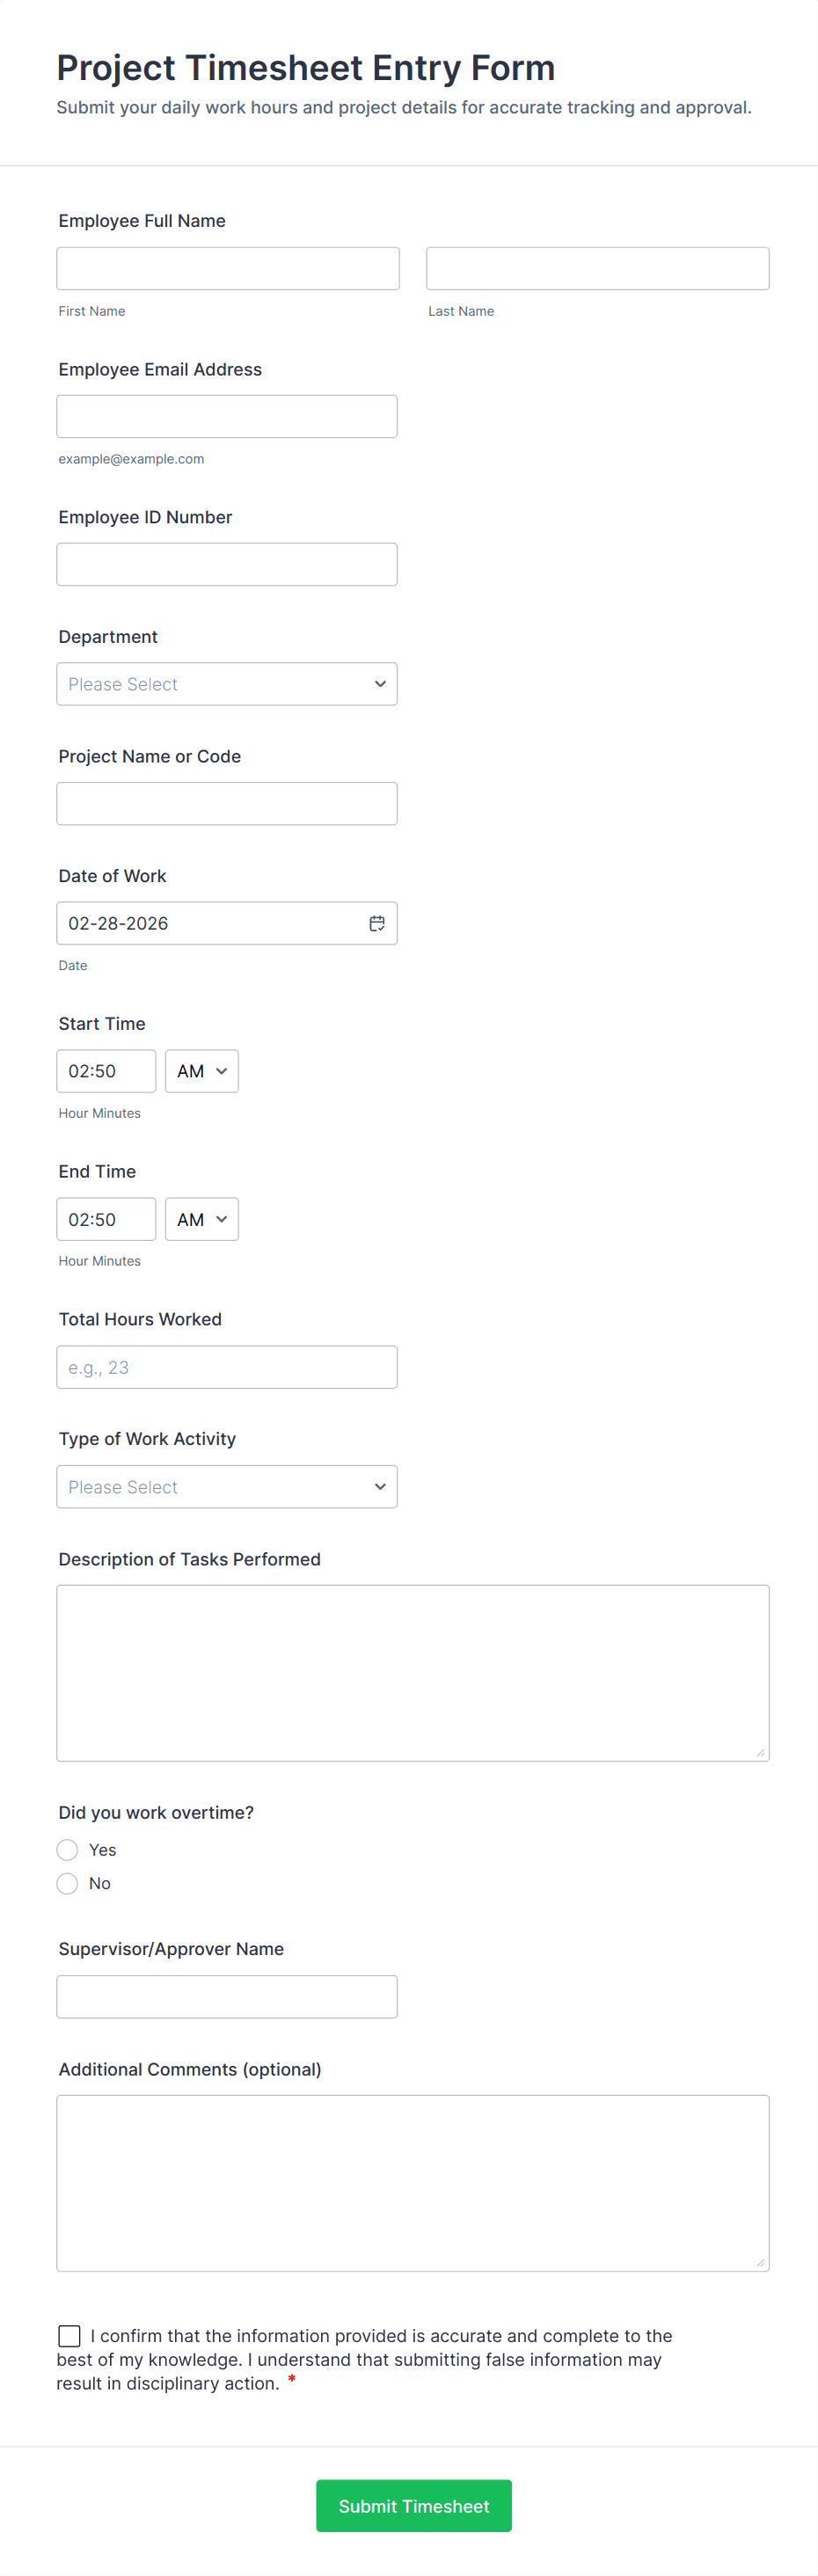This screenshot has height=2576, width=818.
Task: Click the Description of Tasks Performed textarea
Action: pos(412,1672)
